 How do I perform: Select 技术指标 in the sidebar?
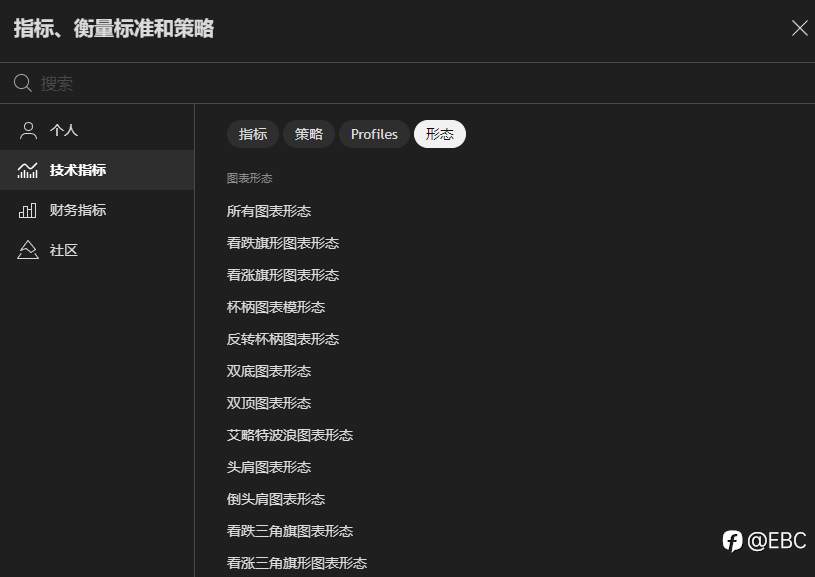97,170
